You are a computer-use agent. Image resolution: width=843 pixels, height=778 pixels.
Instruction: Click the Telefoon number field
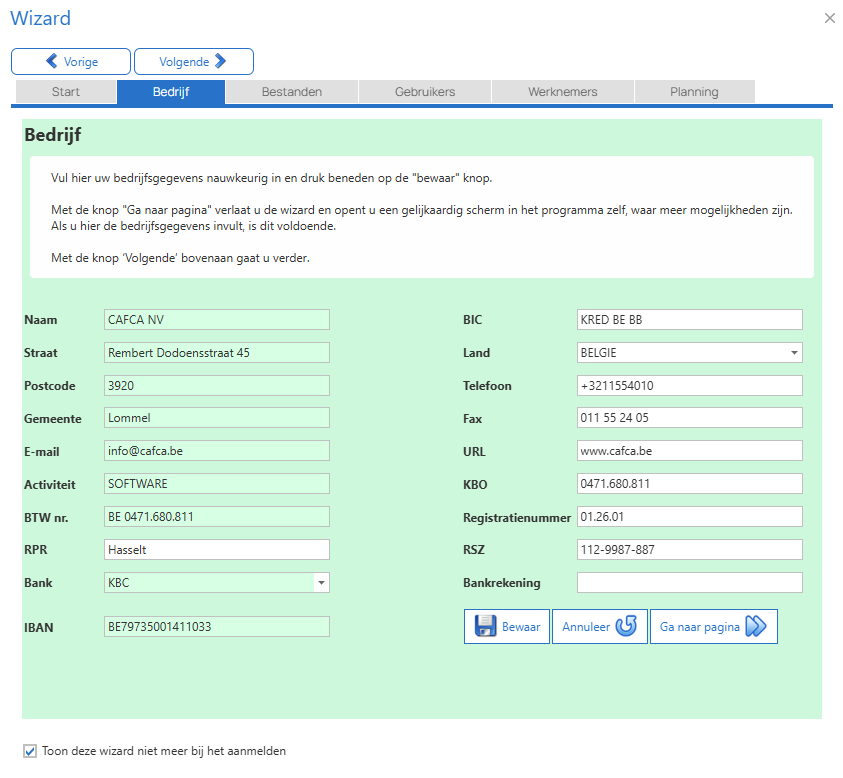[x=690, y=386]
